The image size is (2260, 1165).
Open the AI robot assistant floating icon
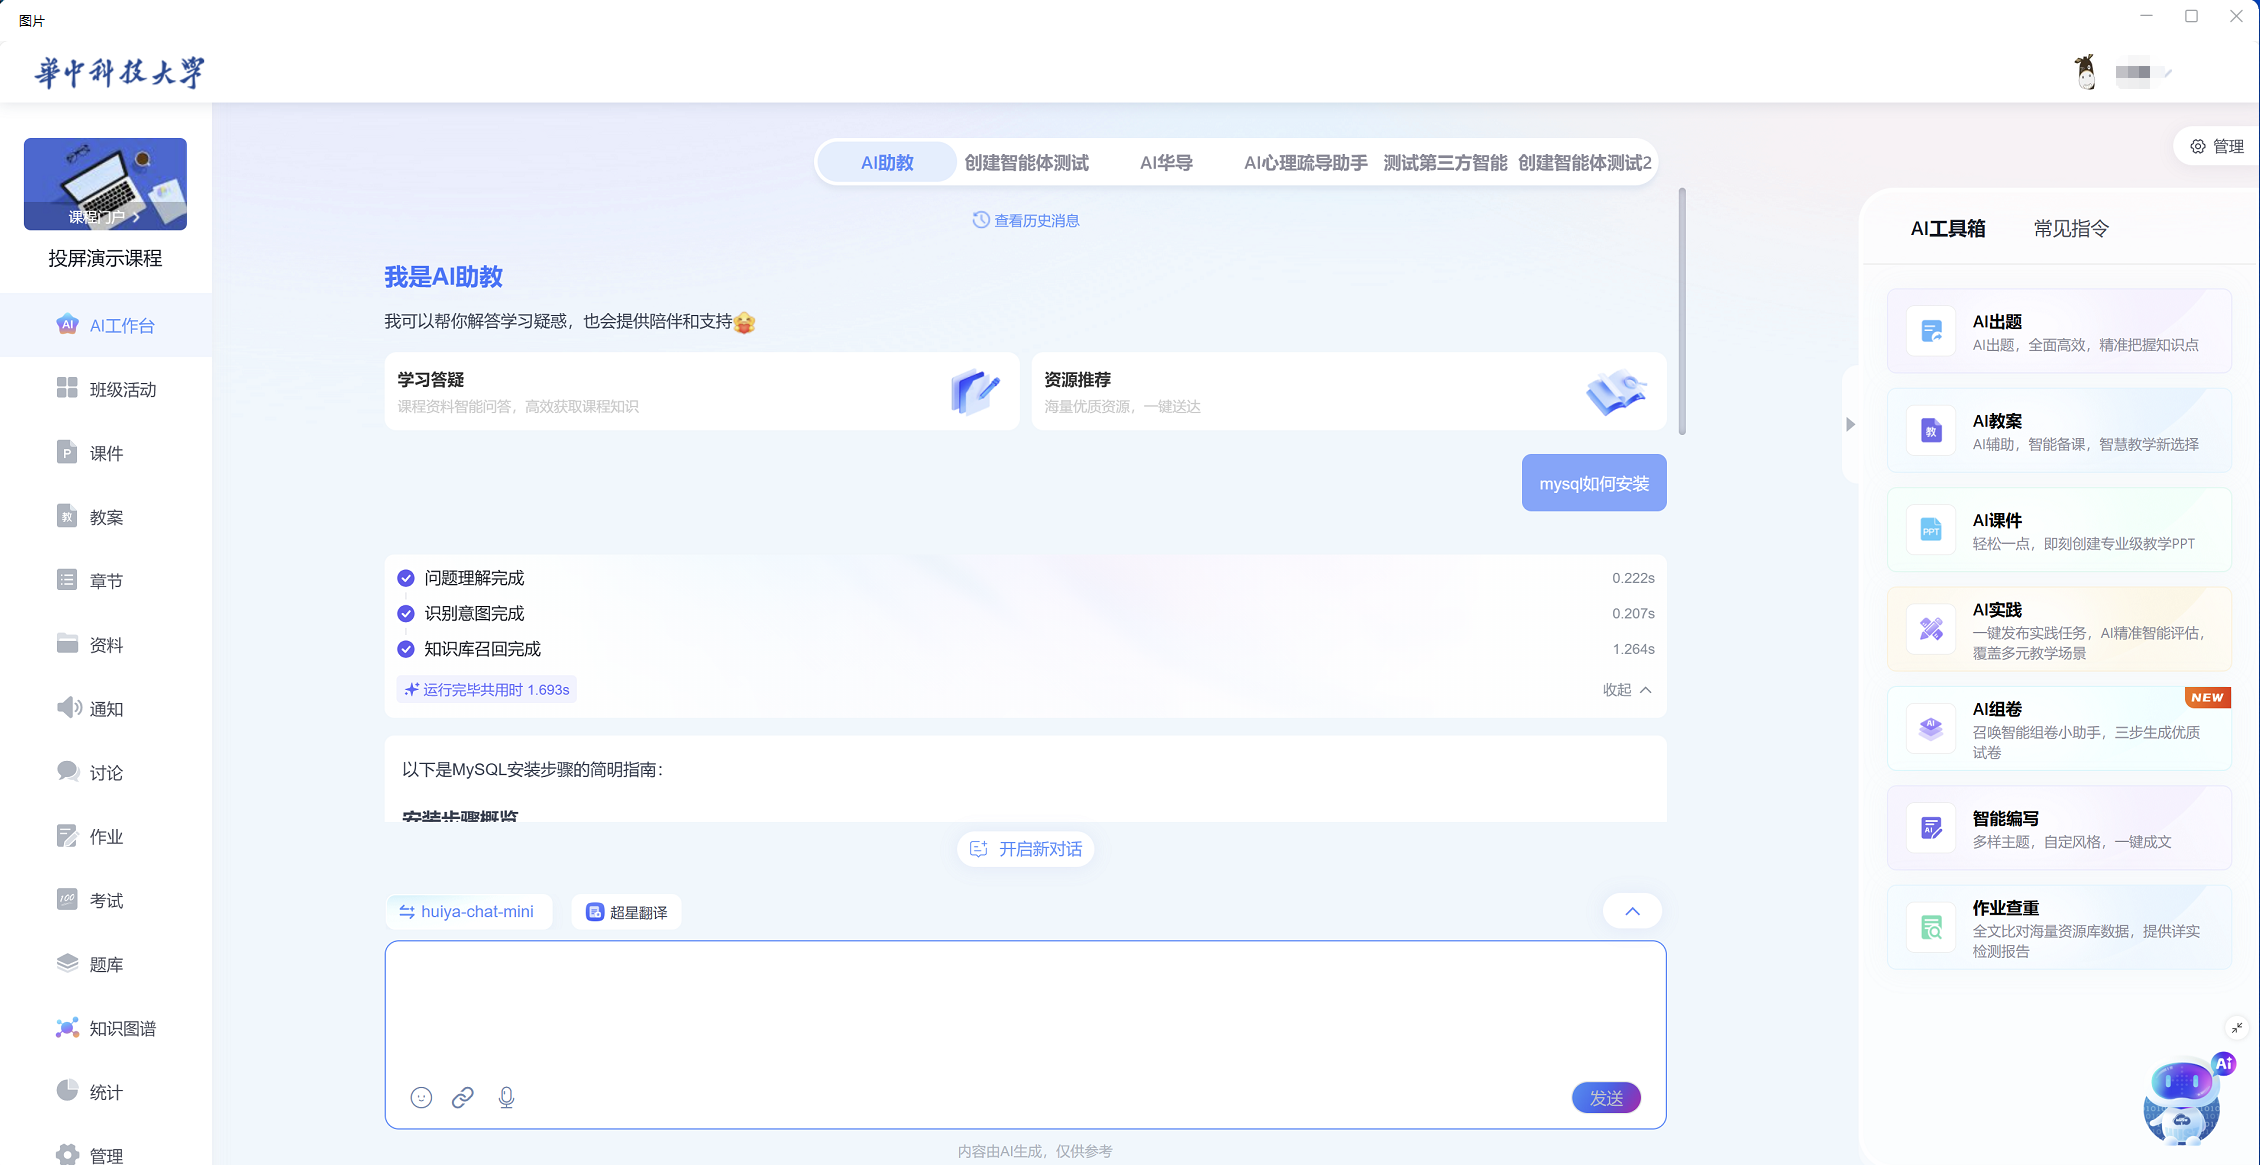[x=2182, y=1102]
